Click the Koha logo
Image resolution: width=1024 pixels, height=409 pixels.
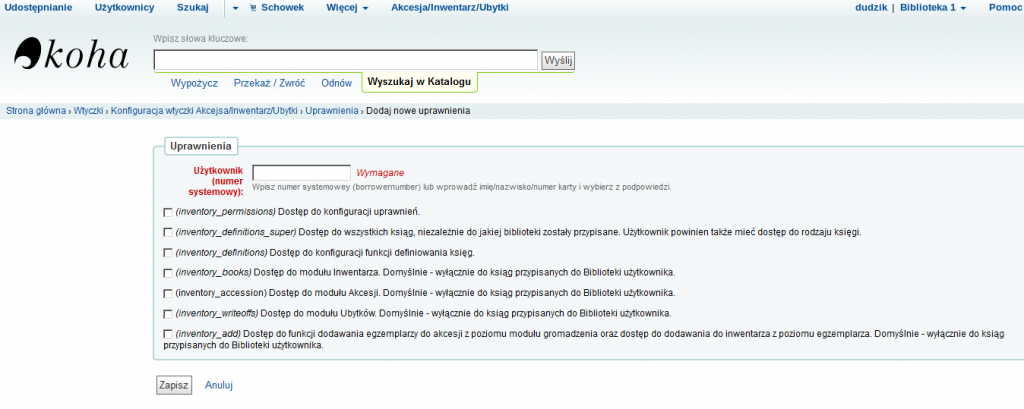[x=71, y=56]
